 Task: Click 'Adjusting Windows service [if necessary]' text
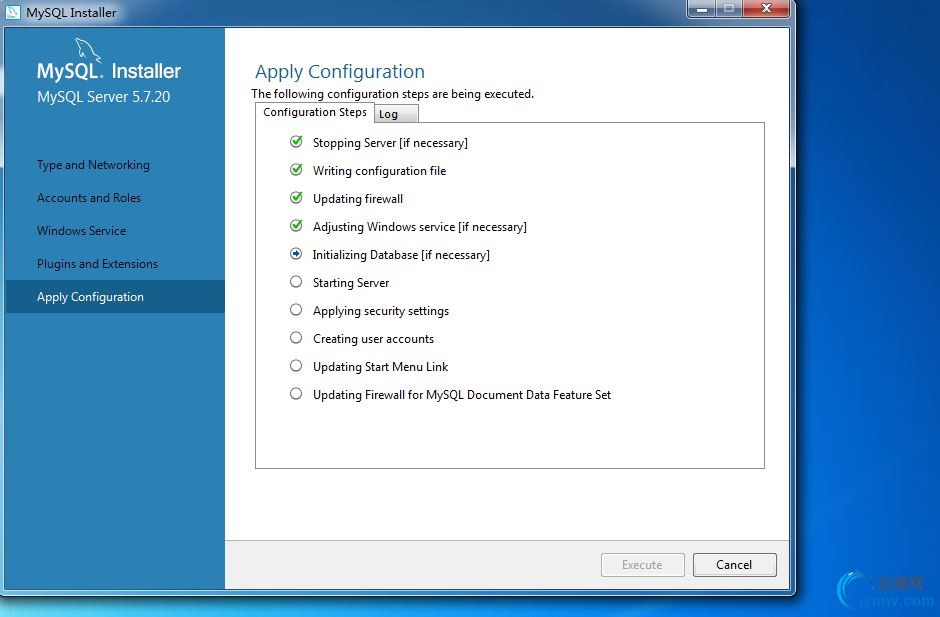(420, 227)
